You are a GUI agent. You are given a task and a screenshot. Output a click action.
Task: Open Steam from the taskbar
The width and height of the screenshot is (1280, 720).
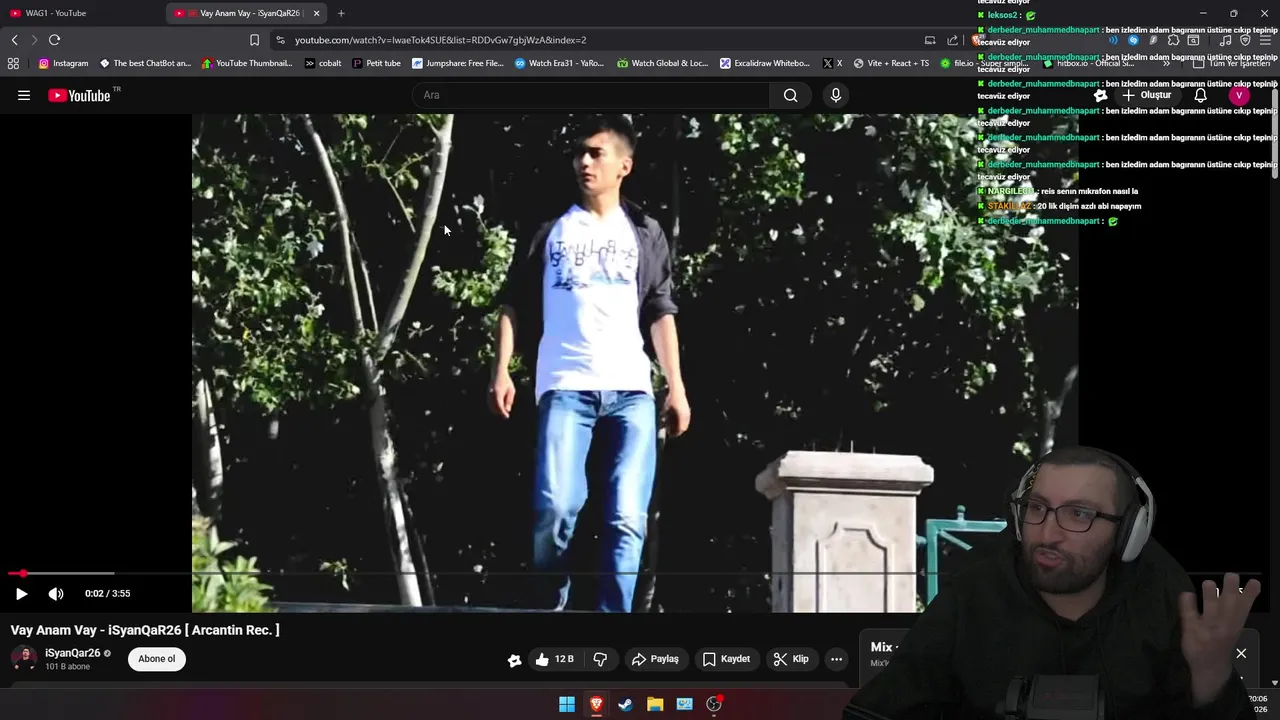pyautogui.click(x=625, y=704)
